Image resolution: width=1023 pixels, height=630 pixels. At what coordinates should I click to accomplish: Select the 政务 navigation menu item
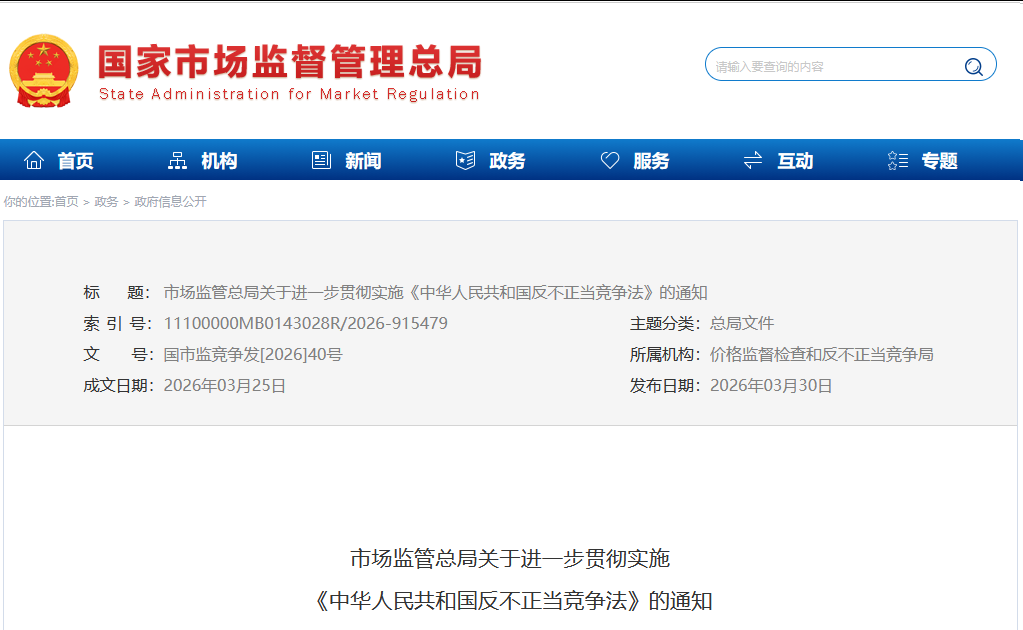(507, 161)
